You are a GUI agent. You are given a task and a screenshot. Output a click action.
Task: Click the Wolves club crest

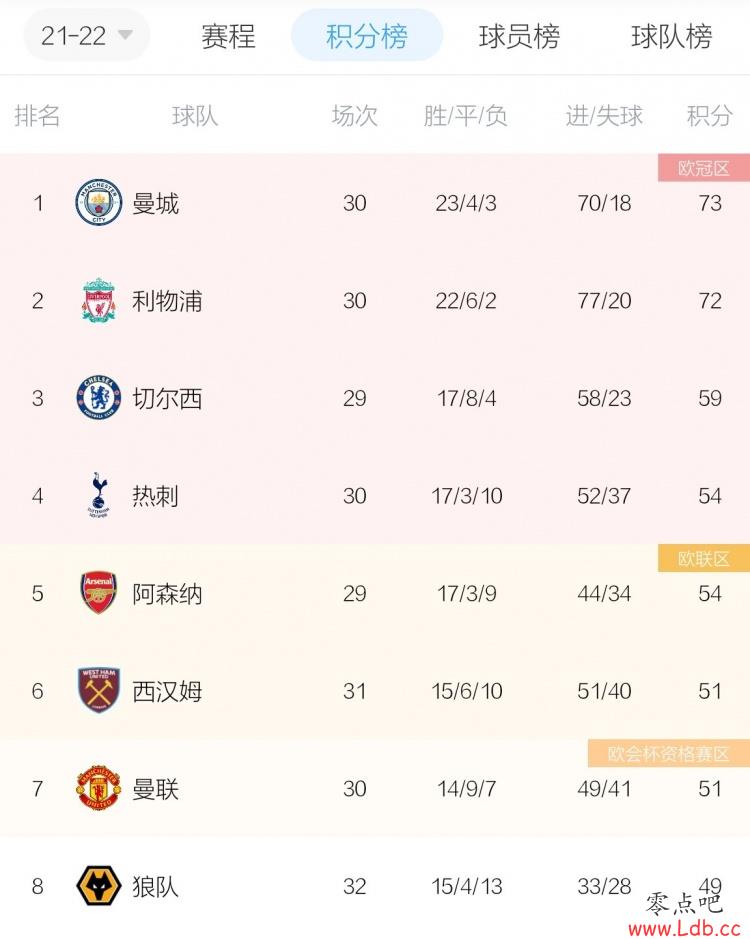tap(99, 886)
